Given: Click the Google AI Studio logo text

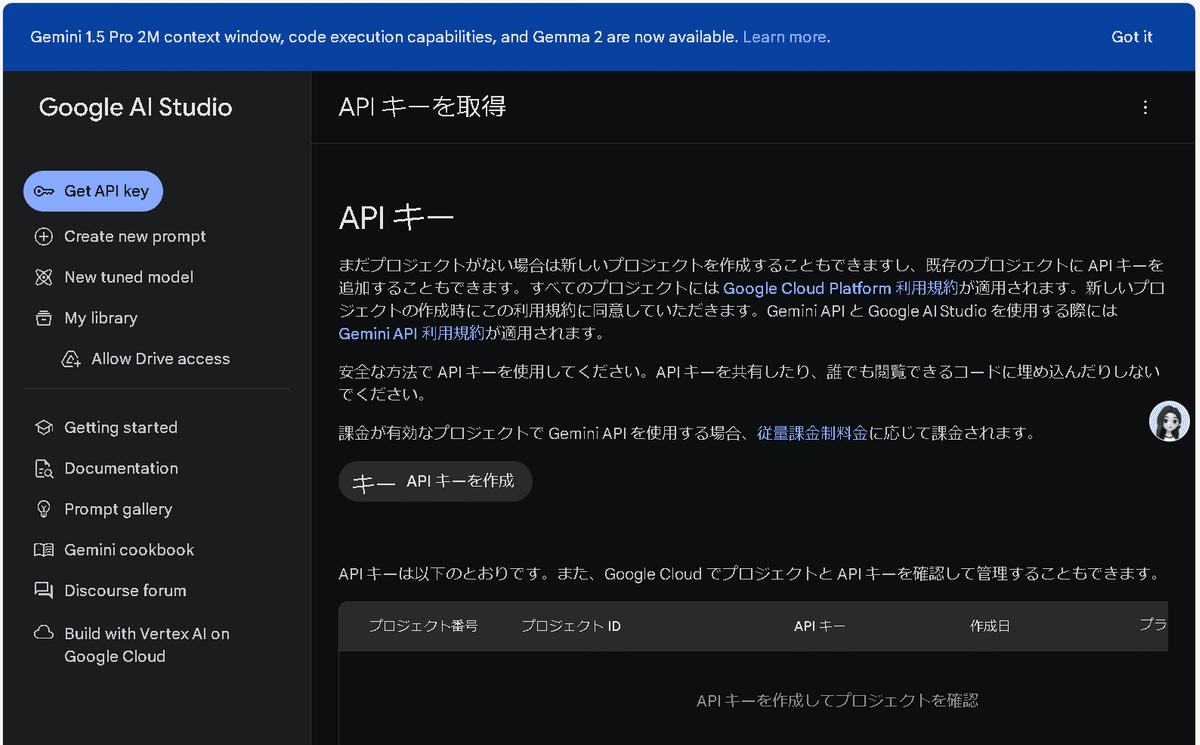Looking at the screenshot, I should [x=135, y=107].
